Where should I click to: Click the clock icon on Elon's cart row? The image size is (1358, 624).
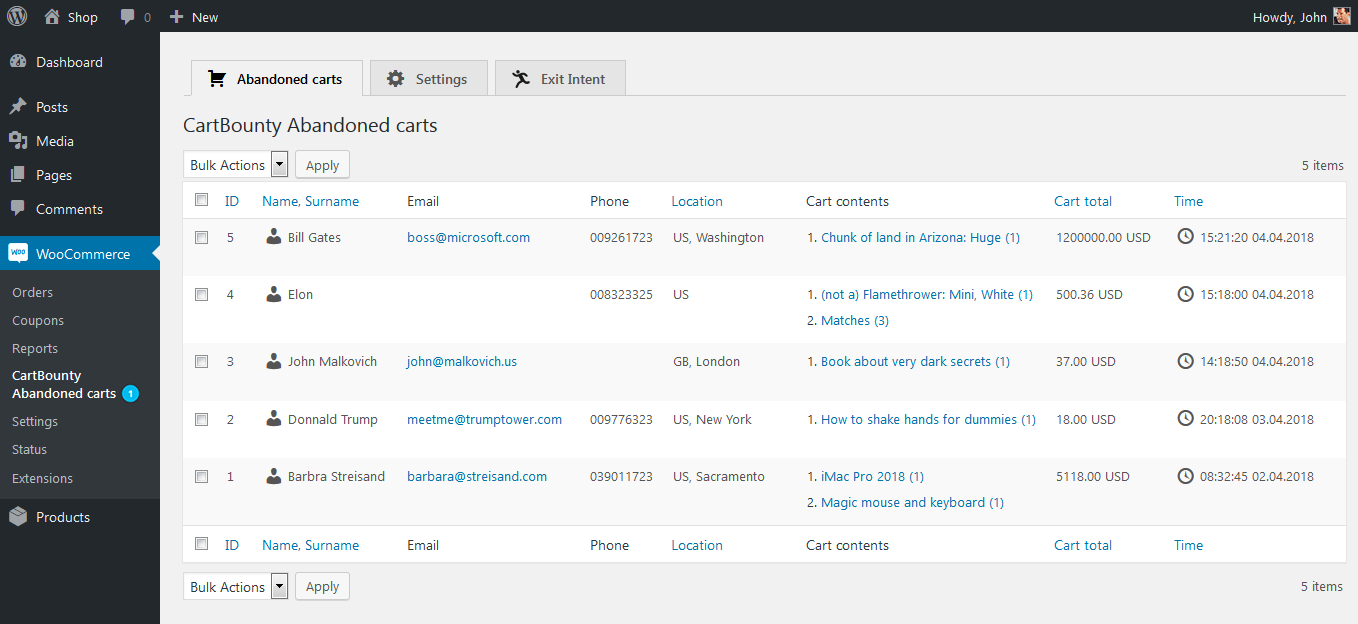(1186, 294)
